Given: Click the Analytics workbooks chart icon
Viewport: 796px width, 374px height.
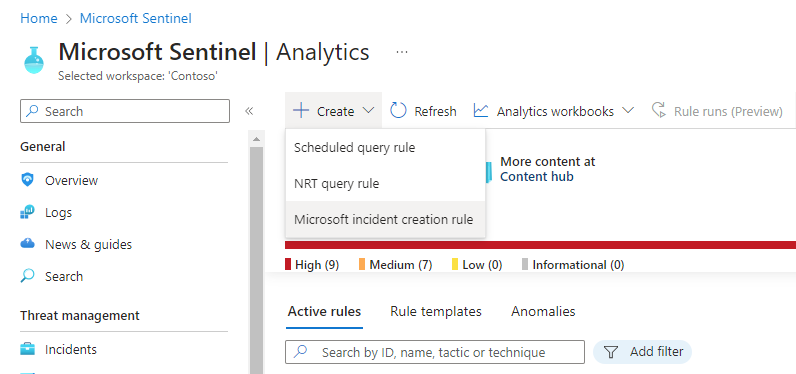Looking at the screenshot, I should 481,111.
